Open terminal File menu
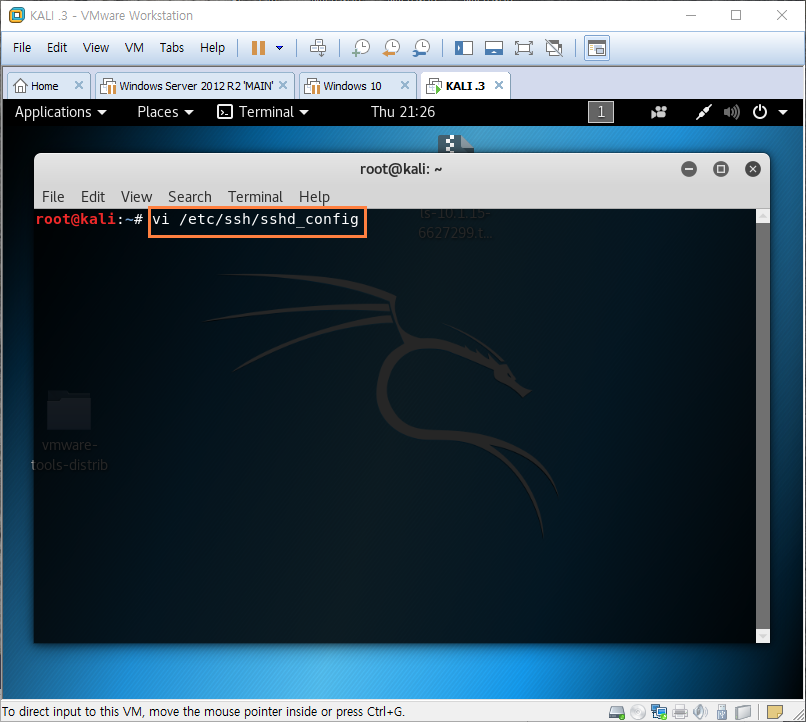The image size is (806, 722). click(53, 197)
